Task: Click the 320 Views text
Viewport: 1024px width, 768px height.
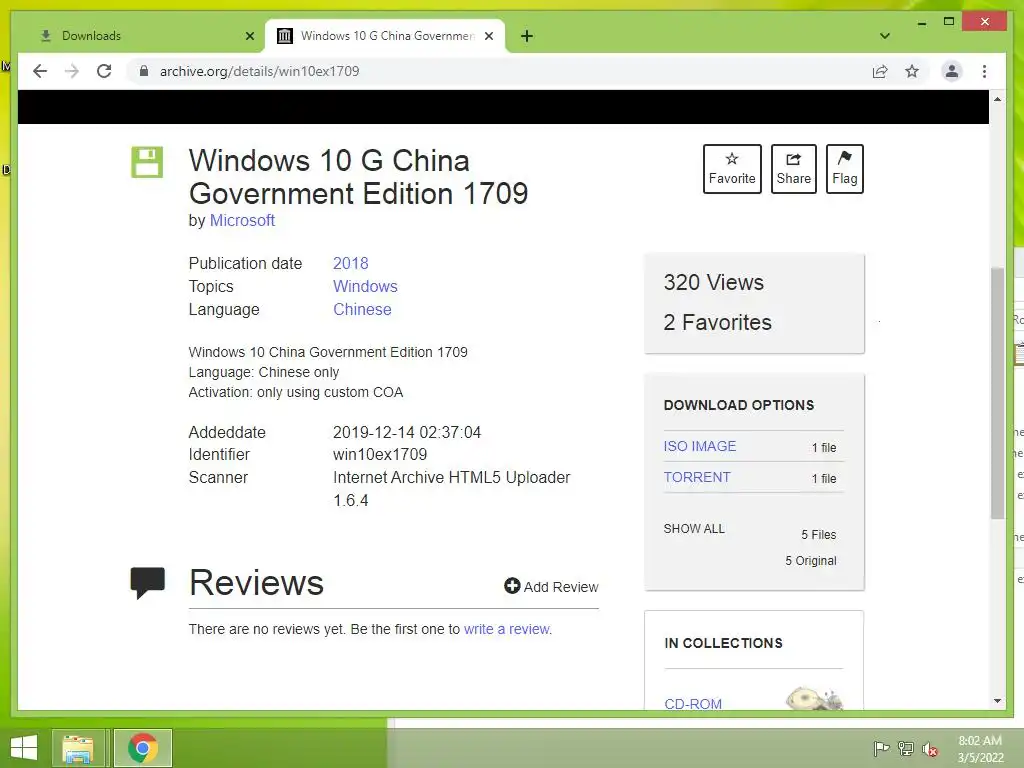Action: 714,282
